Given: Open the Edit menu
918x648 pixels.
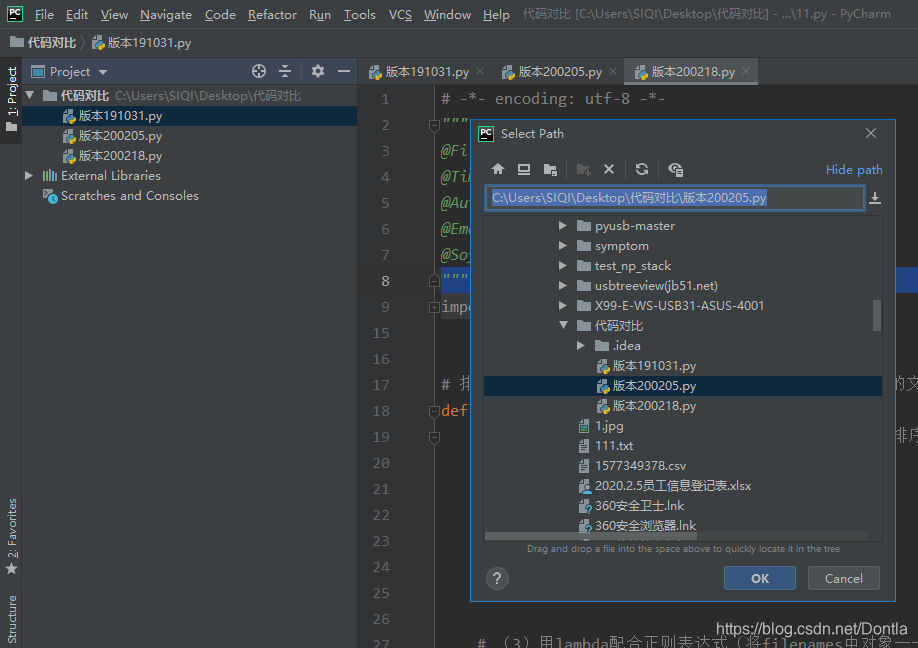Looking at the screenshot, I should click(77, 14).
